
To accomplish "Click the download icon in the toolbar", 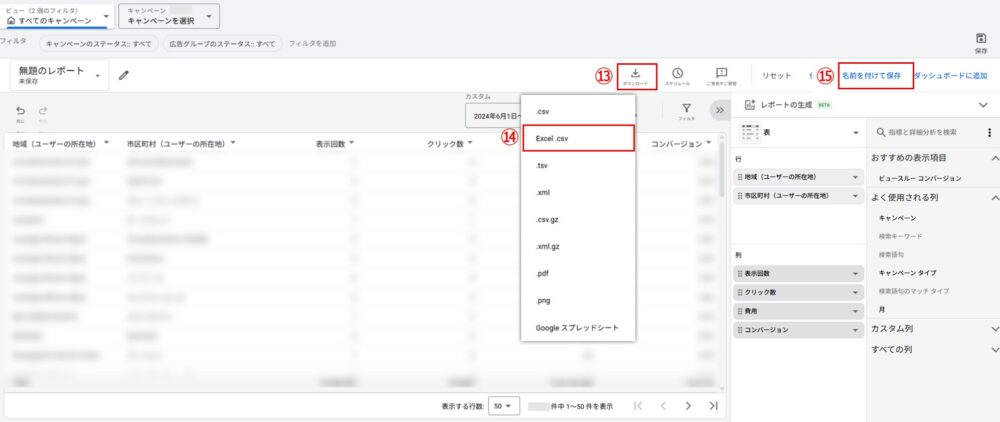I will (x=636, y=75).
